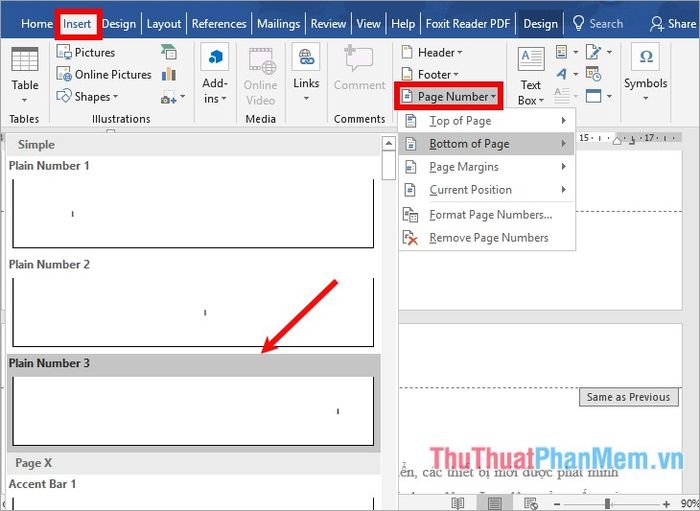Image resolution: width=700 pixels, height=511 pixels.
Task: Click the Same as Previous tag
Action: 629,397
